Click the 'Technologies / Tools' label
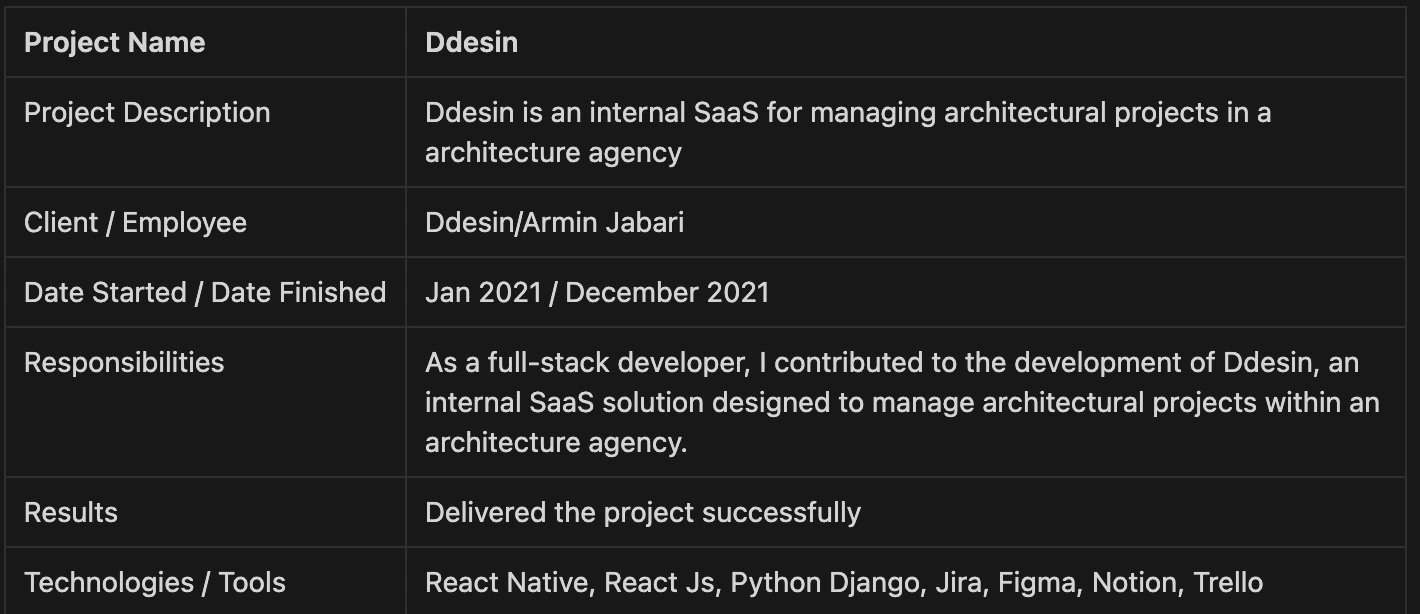Image resolution: width=1420 pixels, height=614 pixels. coord(155,582)
